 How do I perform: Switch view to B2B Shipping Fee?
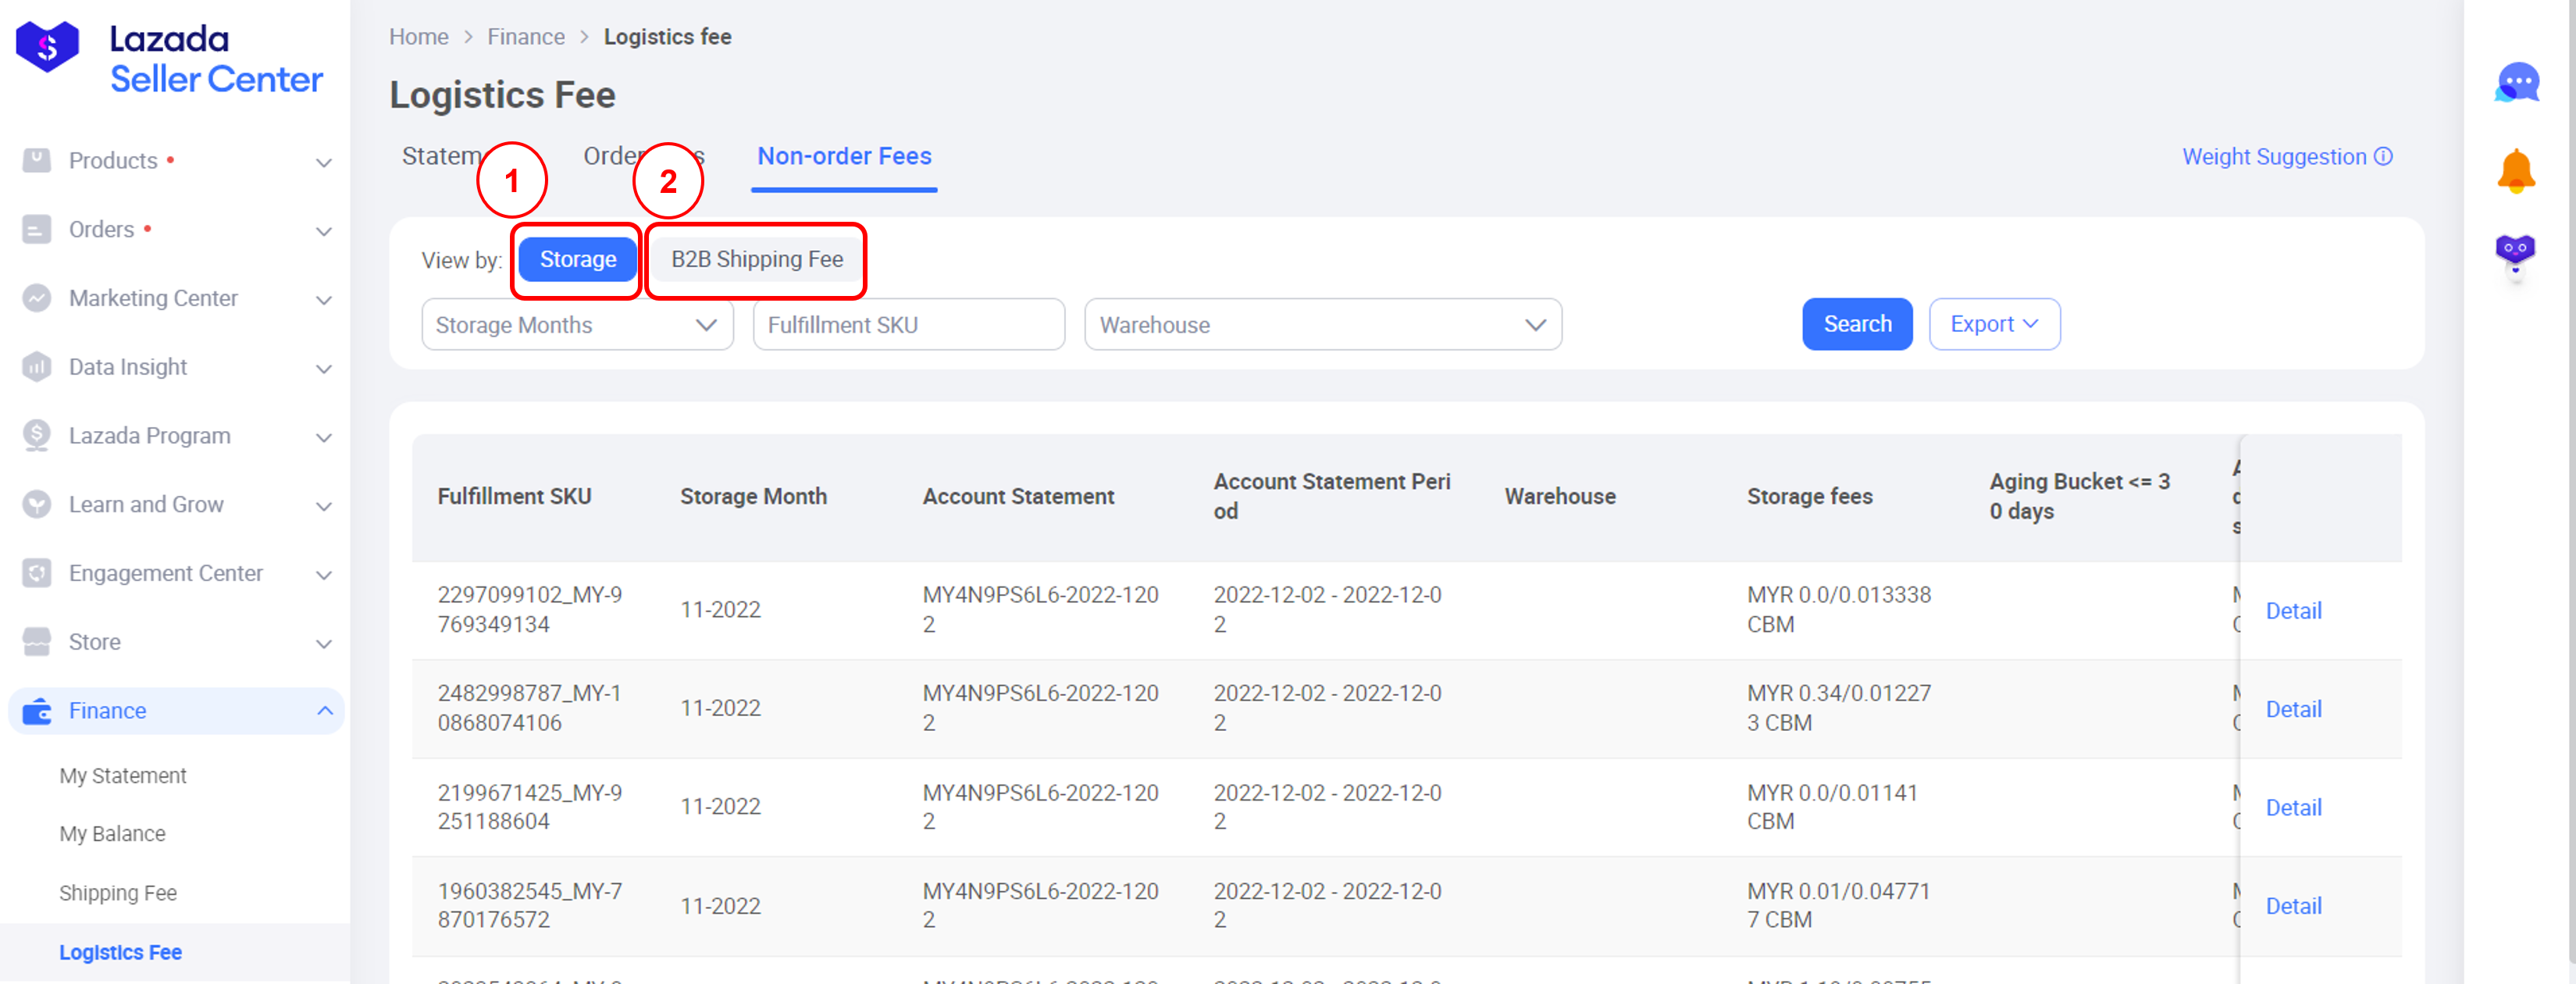click(756, 260)
